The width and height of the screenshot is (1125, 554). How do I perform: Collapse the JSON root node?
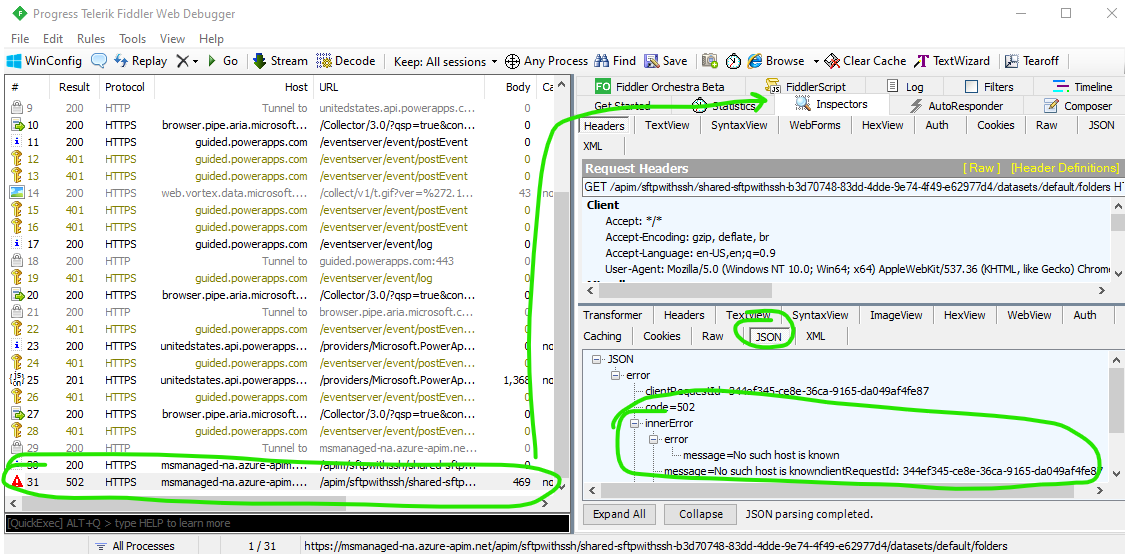click(596, 359)
